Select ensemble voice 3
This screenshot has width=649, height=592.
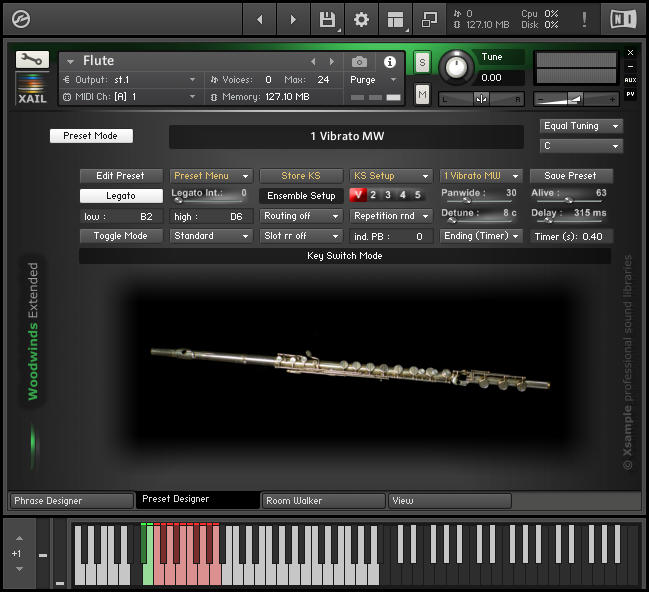tap(388, 195)
